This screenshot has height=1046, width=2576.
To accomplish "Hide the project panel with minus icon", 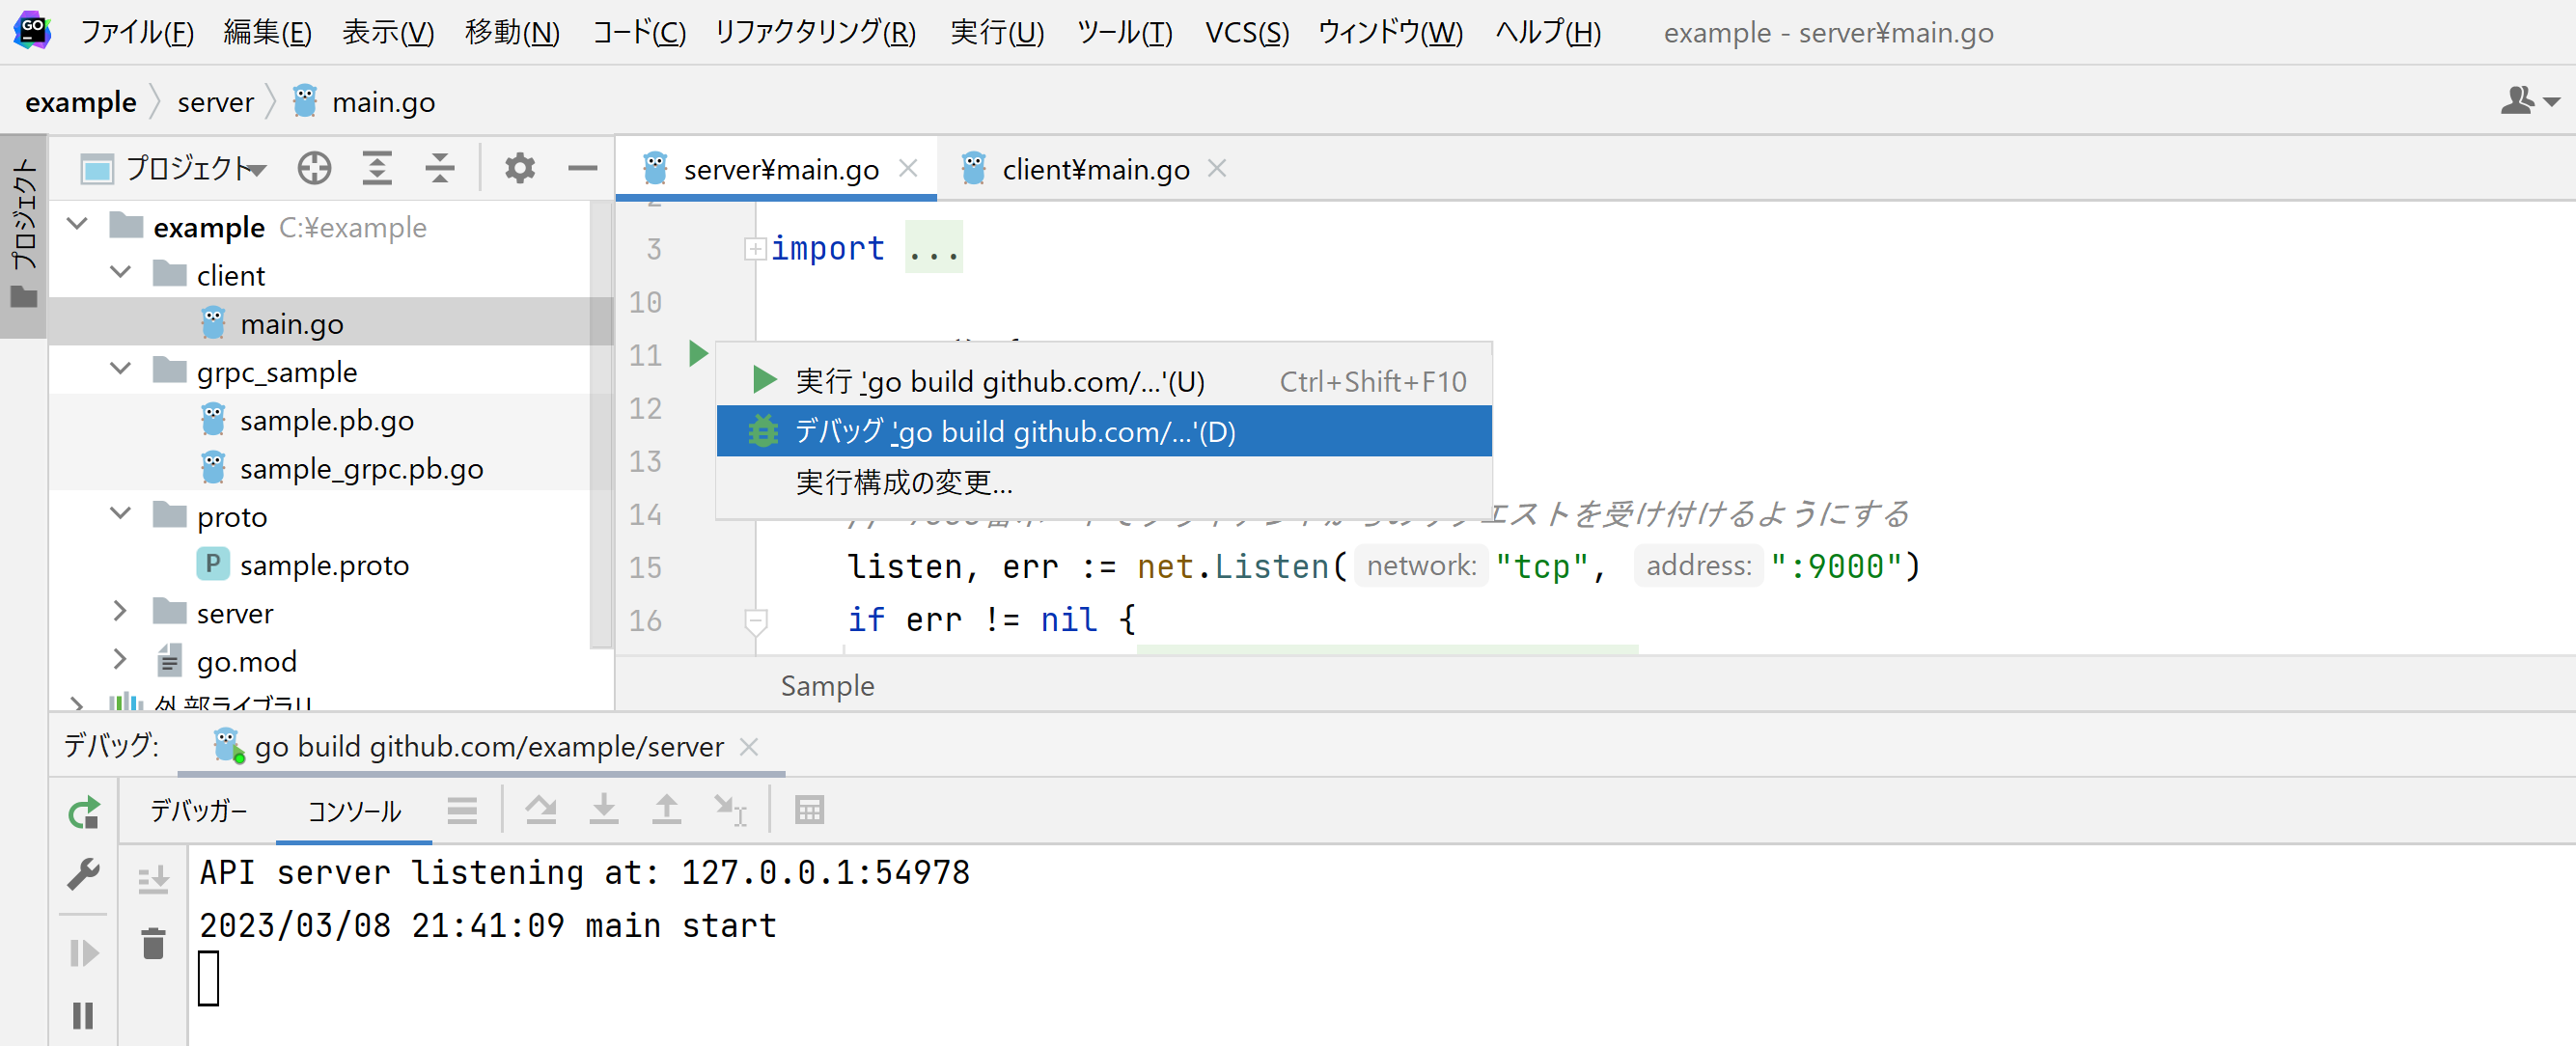I will coord(582,168).
